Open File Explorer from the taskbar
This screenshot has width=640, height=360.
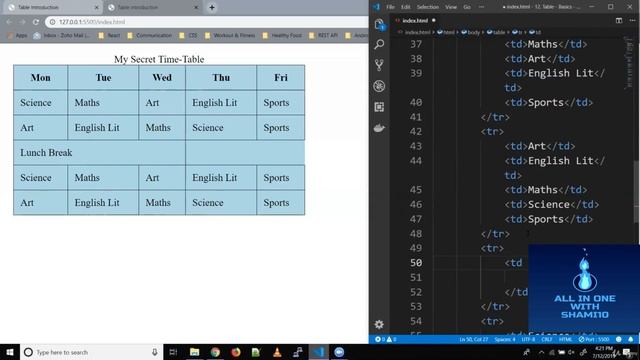(x=194, y=352)
